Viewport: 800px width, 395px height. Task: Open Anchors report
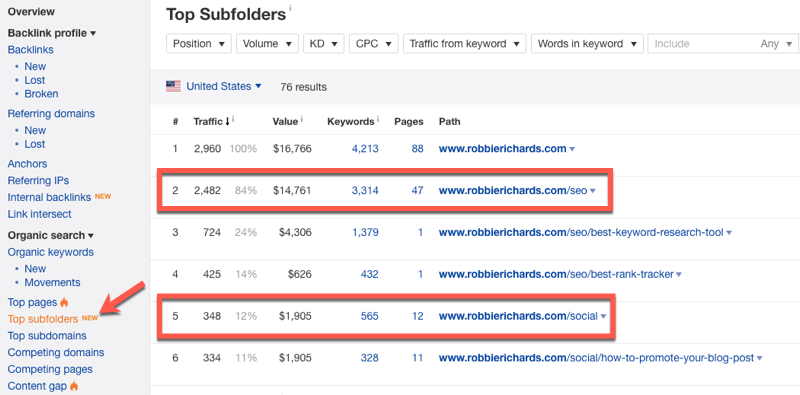28,164
